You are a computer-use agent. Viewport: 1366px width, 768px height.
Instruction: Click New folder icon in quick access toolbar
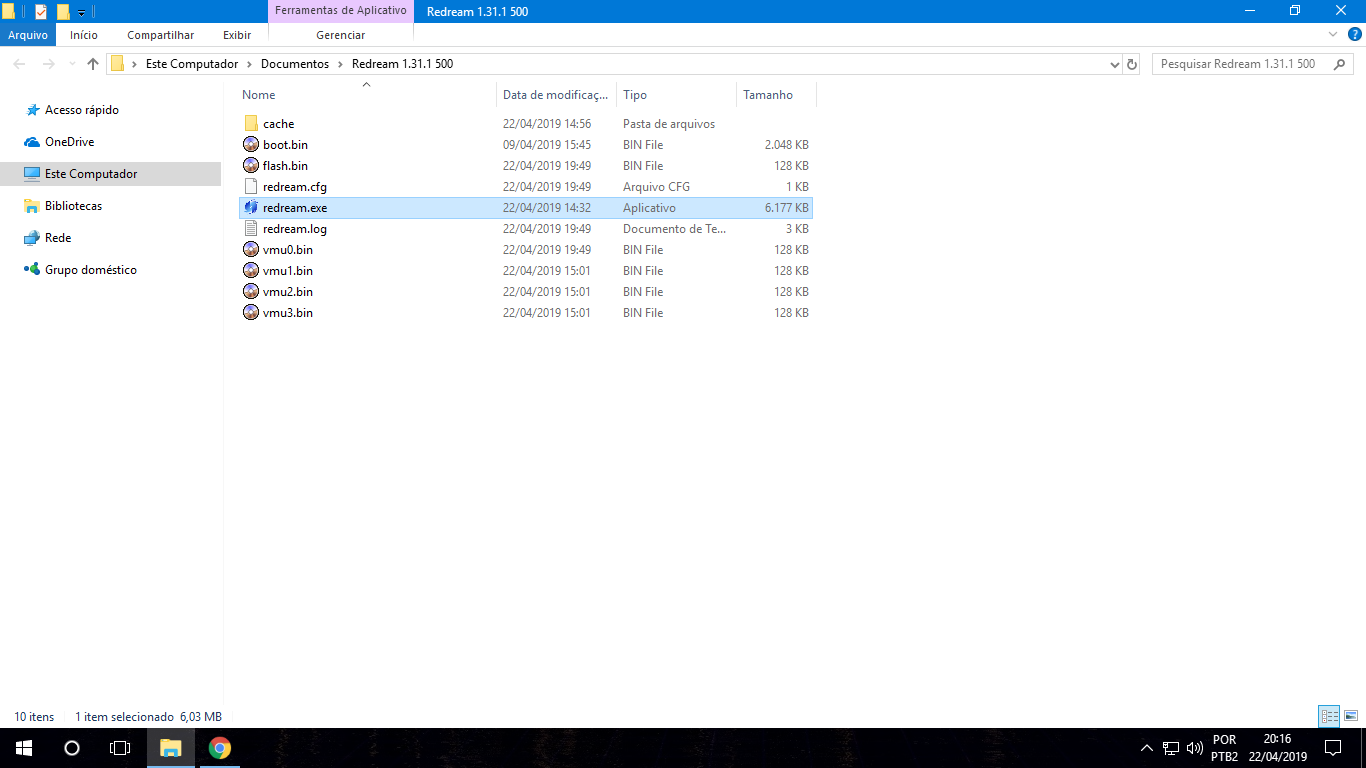click(x=63, y=12)
